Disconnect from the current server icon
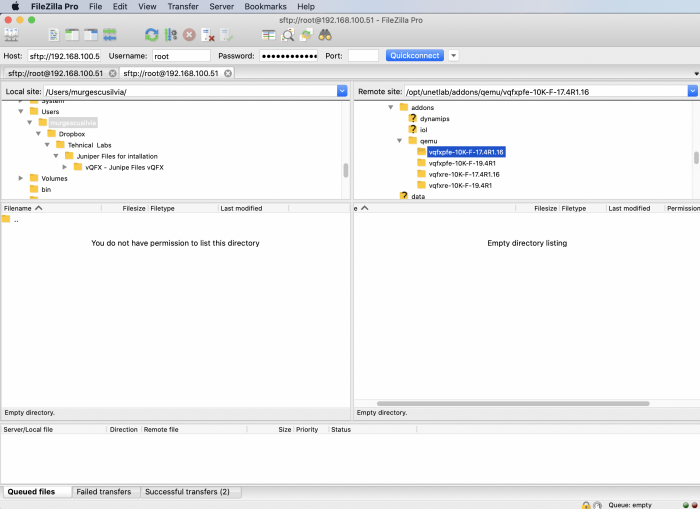The height and width of the screenshot is (509, 700). [x=208, y=35]
